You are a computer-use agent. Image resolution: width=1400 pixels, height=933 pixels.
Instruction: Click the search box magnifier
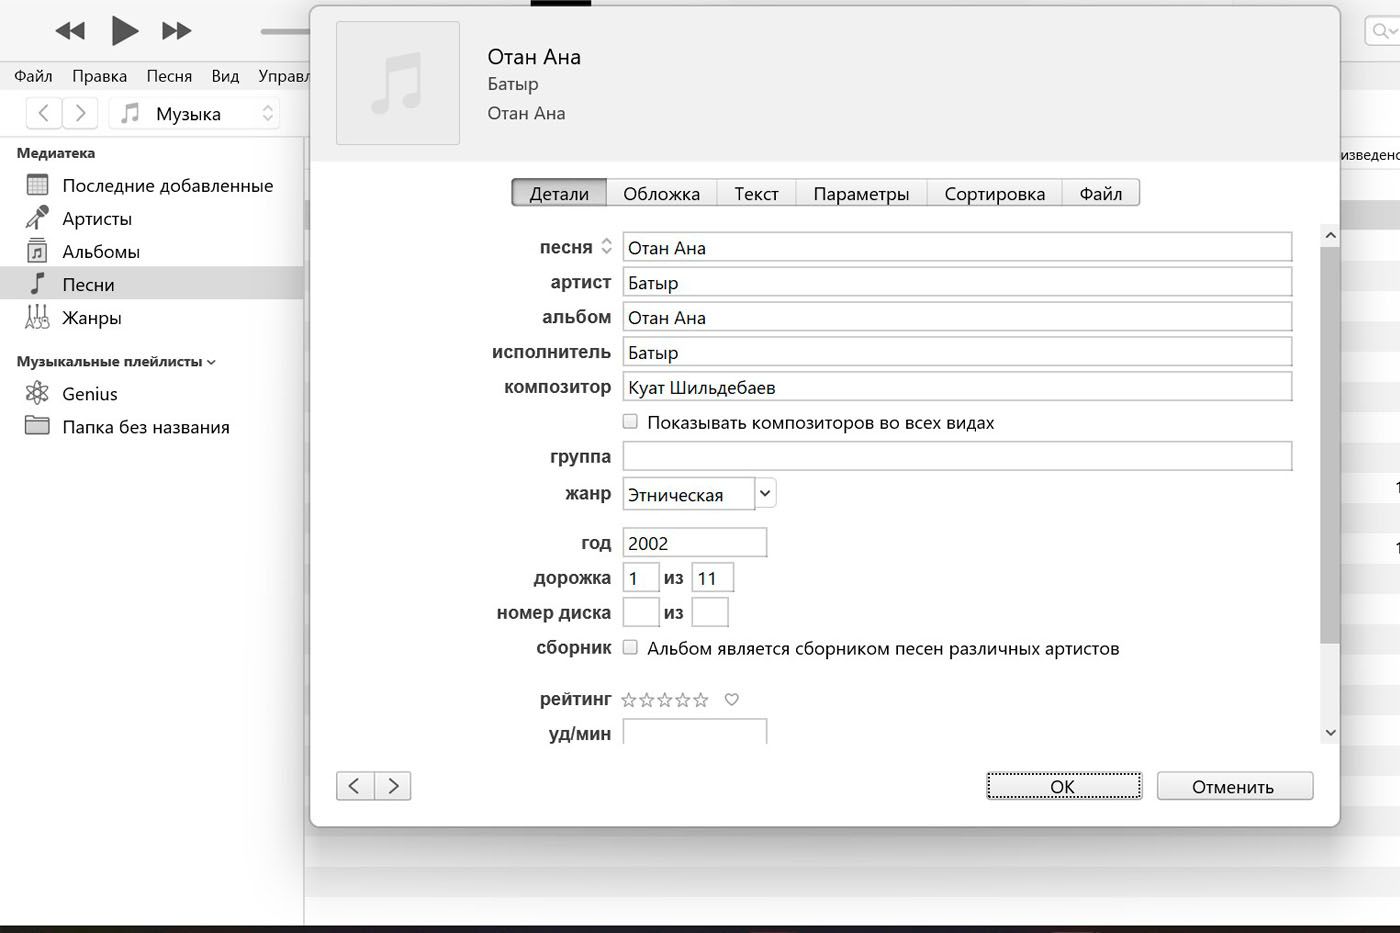[1381, 31]
